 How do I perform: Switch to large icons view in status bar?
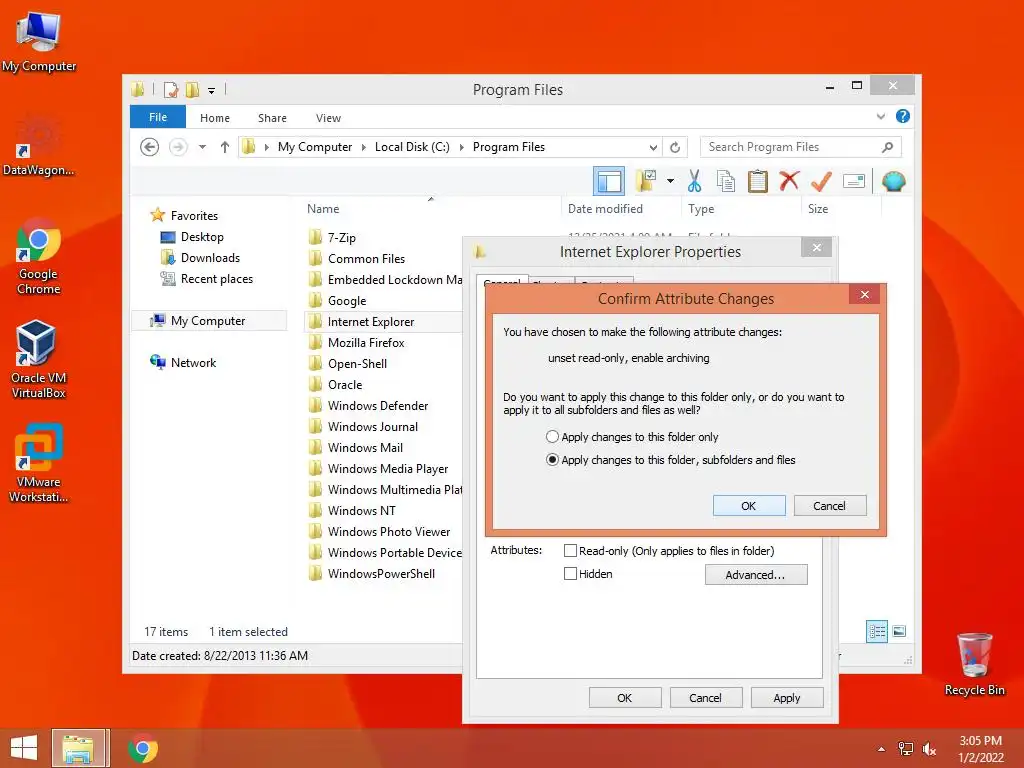(x=899, y=631)
